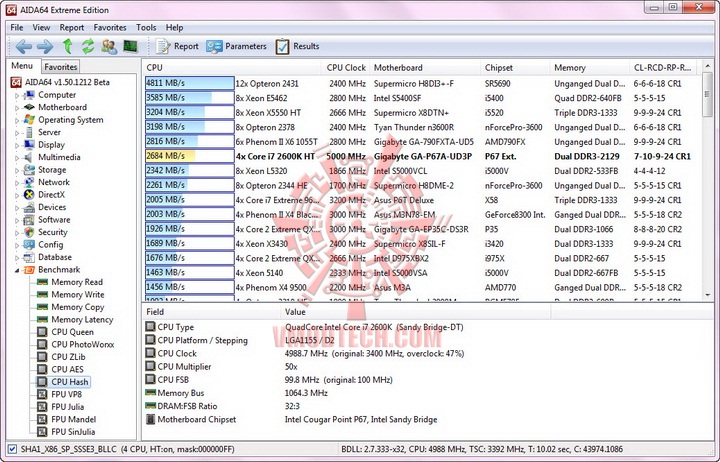
Task: Switch to the Menu tab
Action: [22, 66]
